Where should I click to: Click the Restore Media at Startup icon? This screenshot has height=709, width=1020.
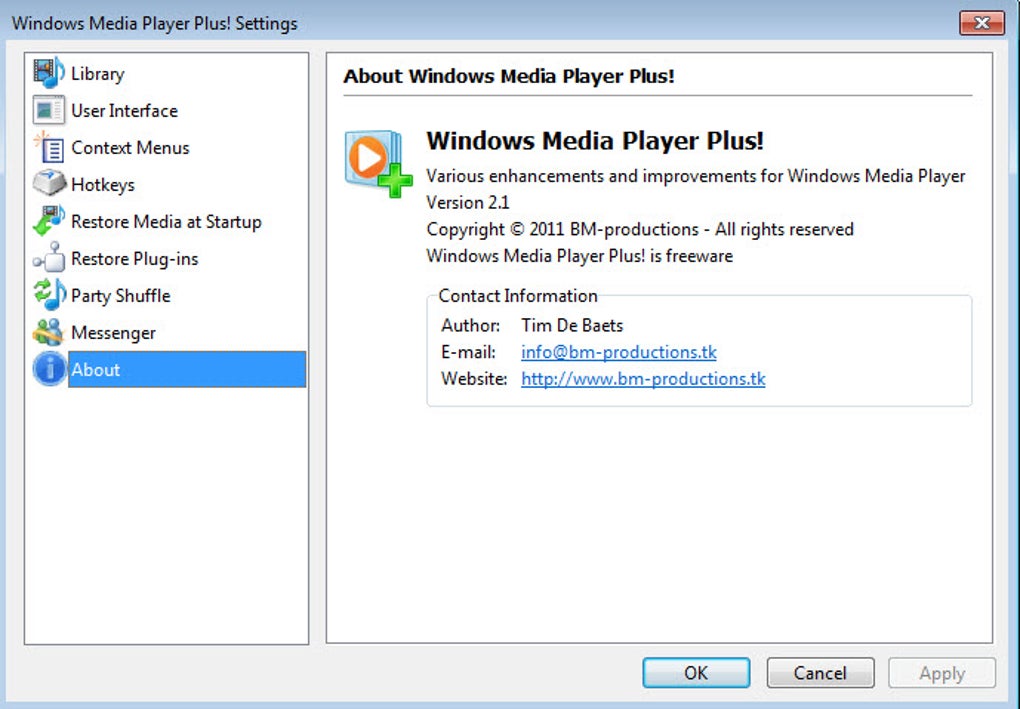click(x=49, y=221)
